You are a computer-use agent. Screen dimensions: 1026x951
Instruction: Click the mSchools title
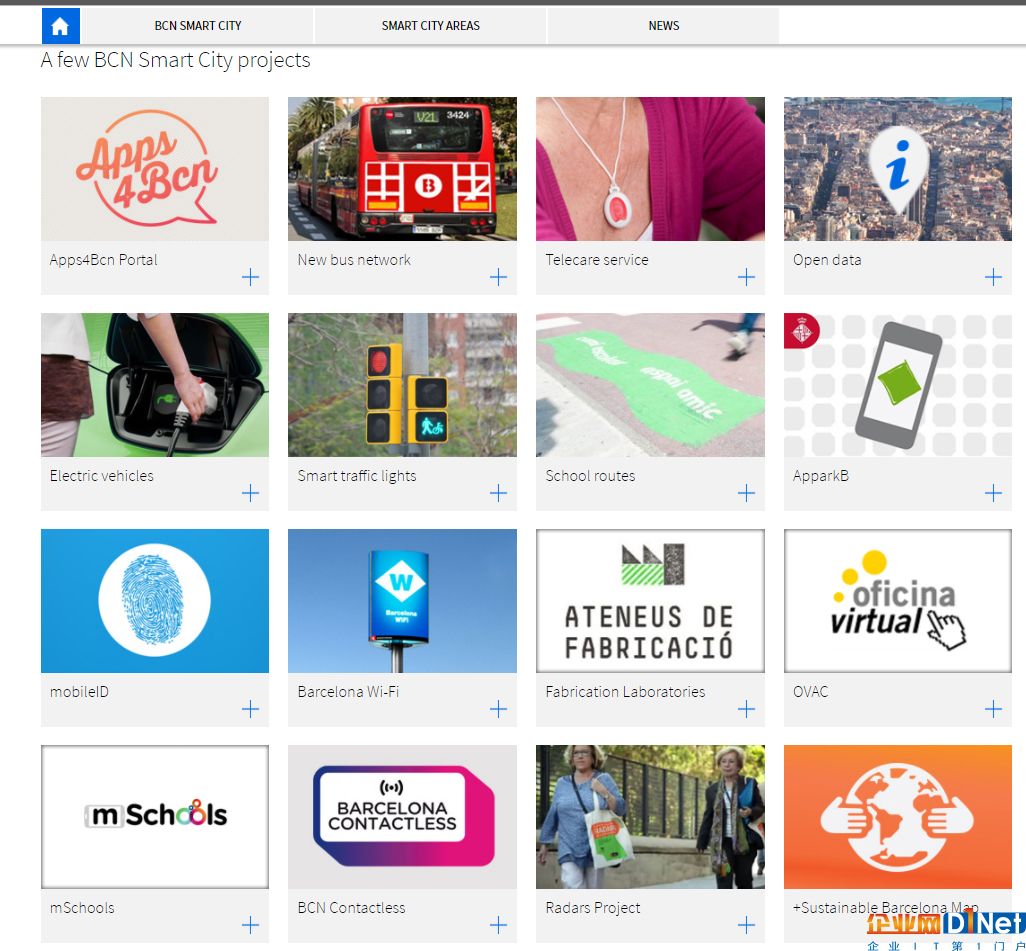[x=82, y=908]
